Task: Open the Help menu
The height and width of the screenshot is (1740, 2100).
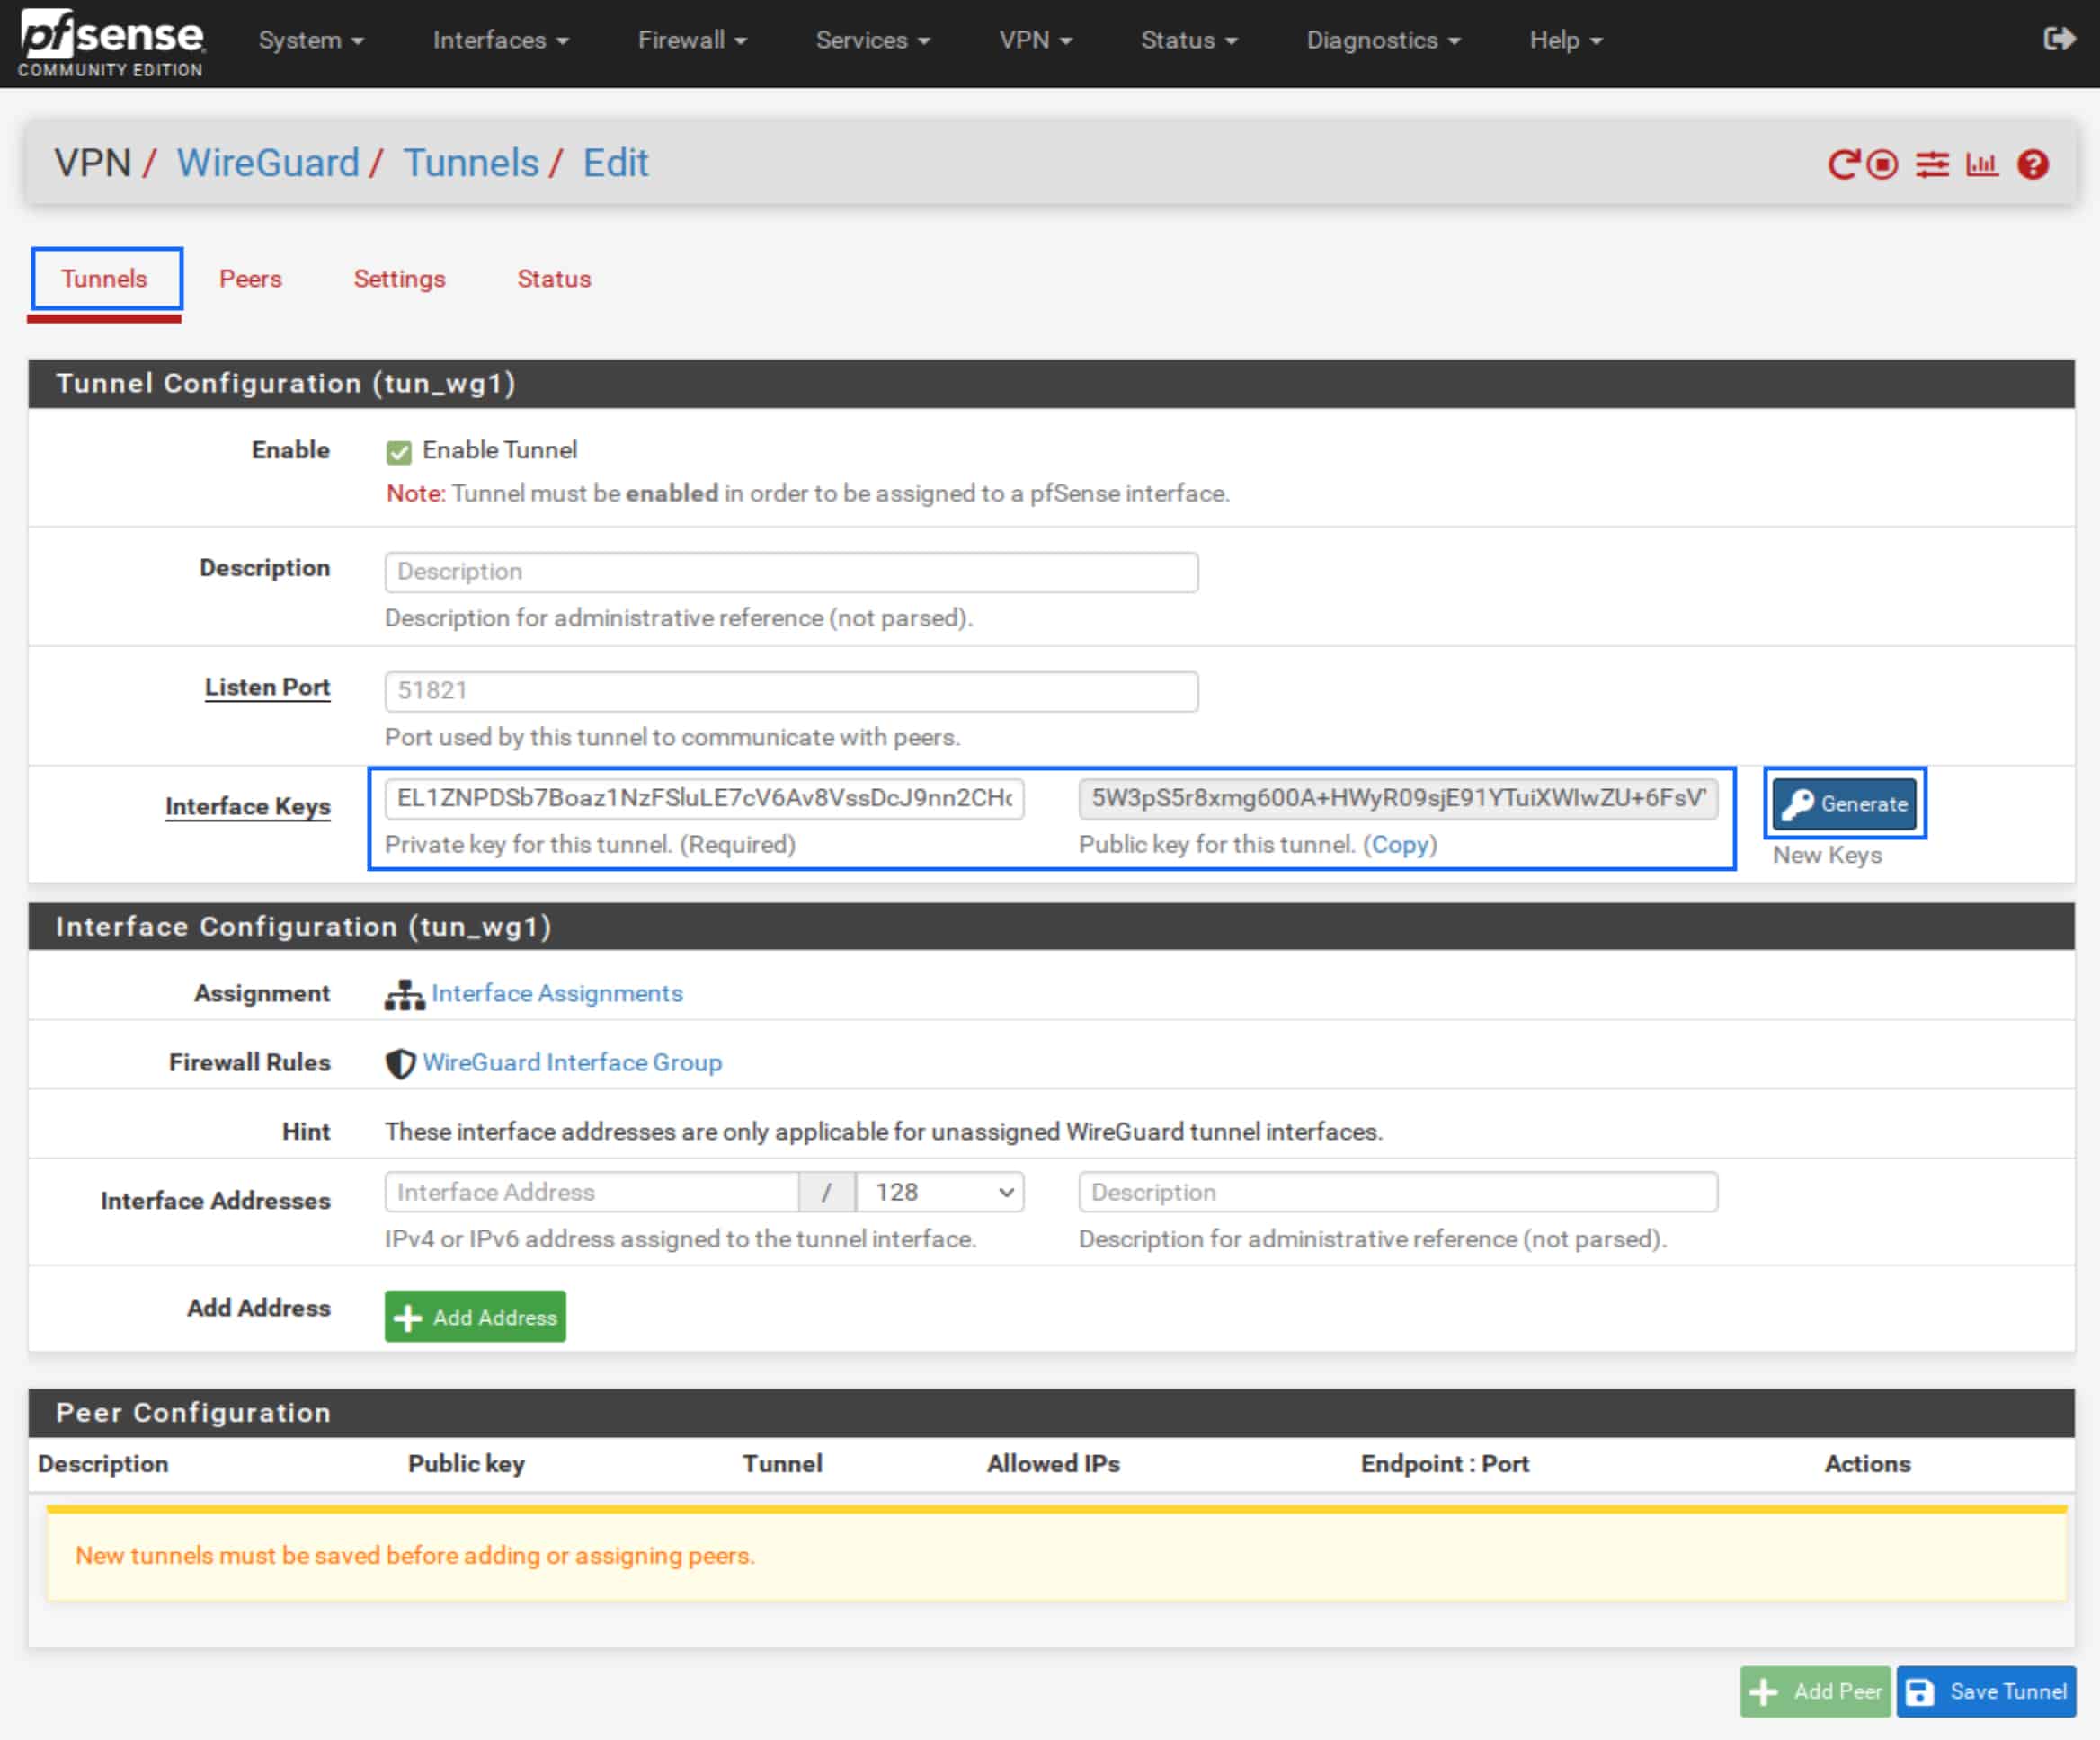Action: (x=1565, y=40)
